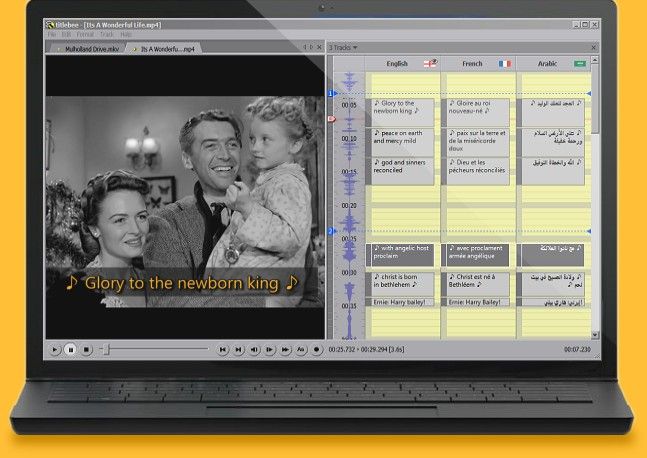This screenshot has height=458, width=647.
Task: Click the Stop playback button
Action: pyautogui.click(x=86, y=350)
